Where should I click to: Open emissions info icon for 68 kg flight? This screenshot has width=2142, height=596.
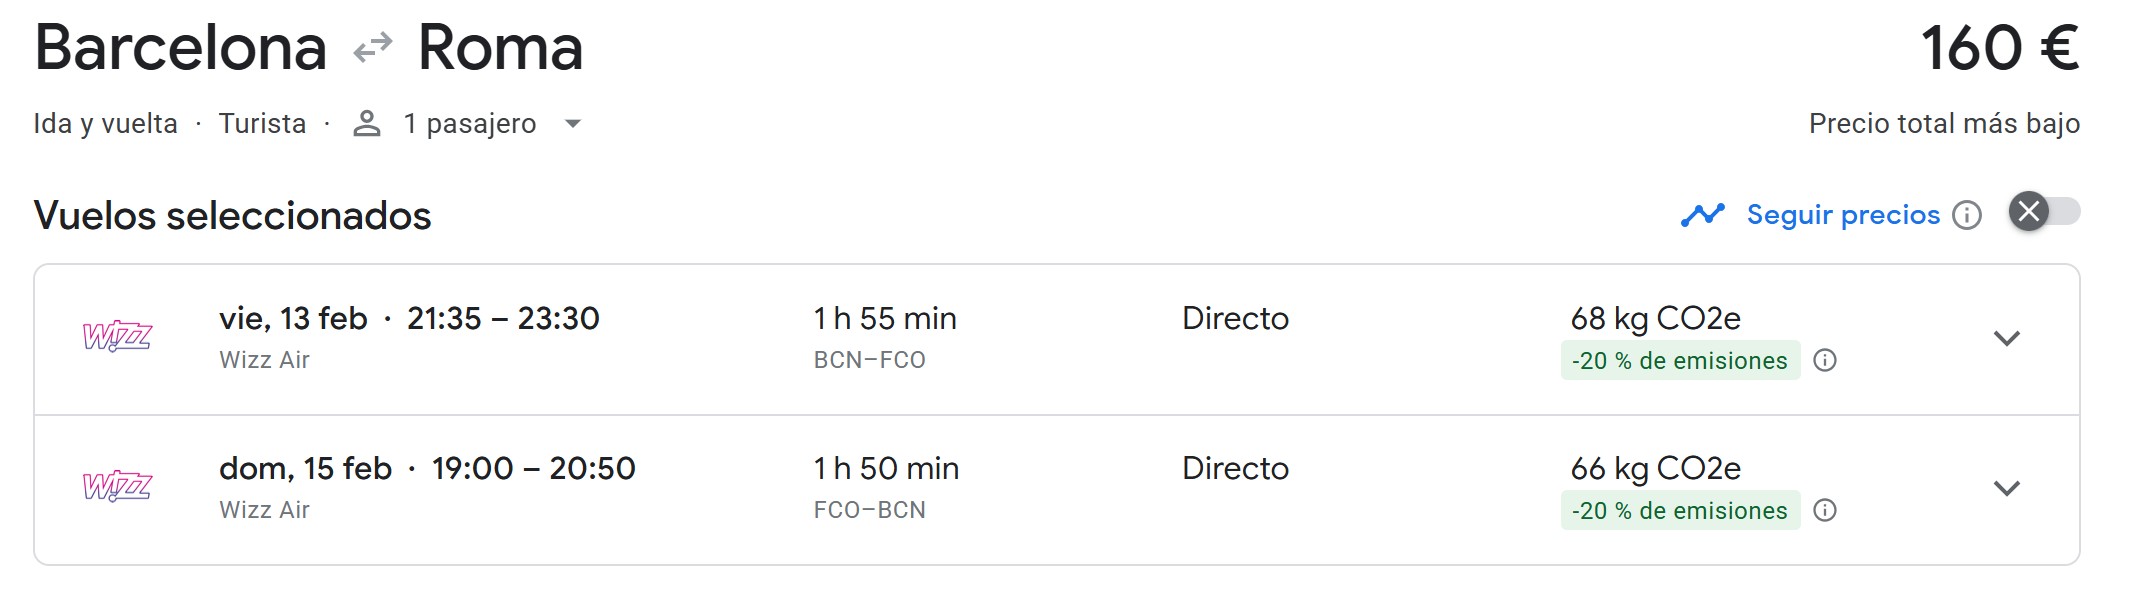tap(1825, 360)
